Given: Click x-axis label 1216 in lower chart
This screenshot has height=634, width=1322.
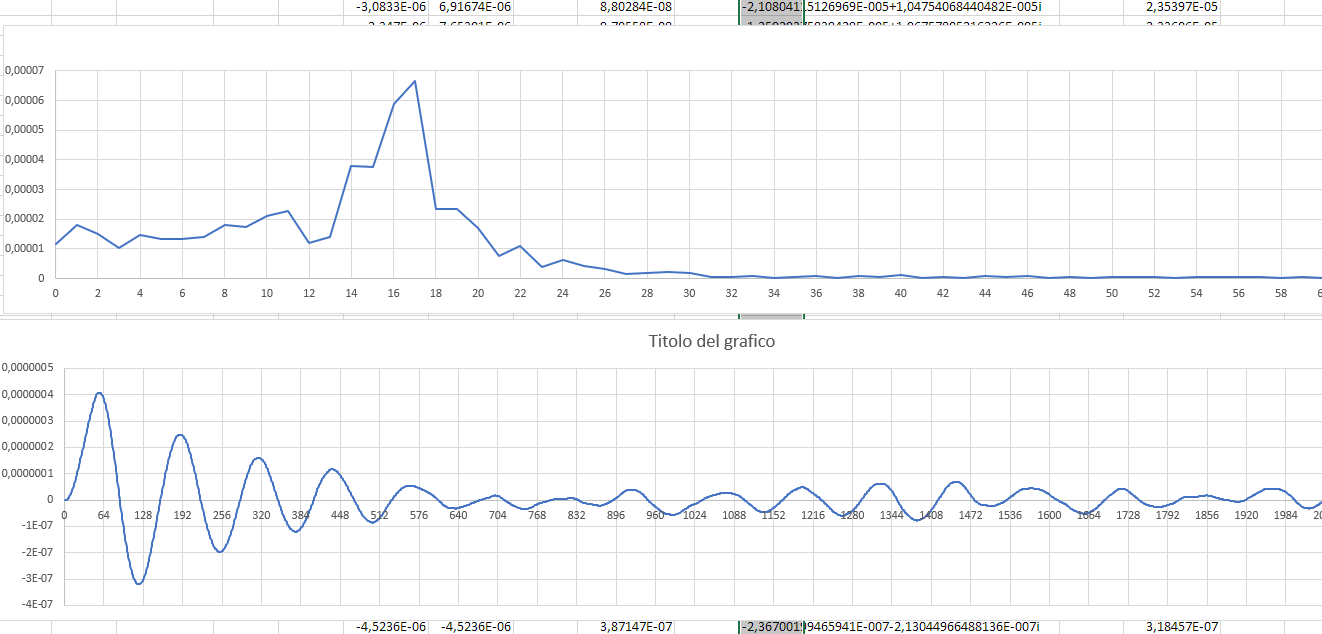Looking at the screenshot, I should [x=812, y=514].
